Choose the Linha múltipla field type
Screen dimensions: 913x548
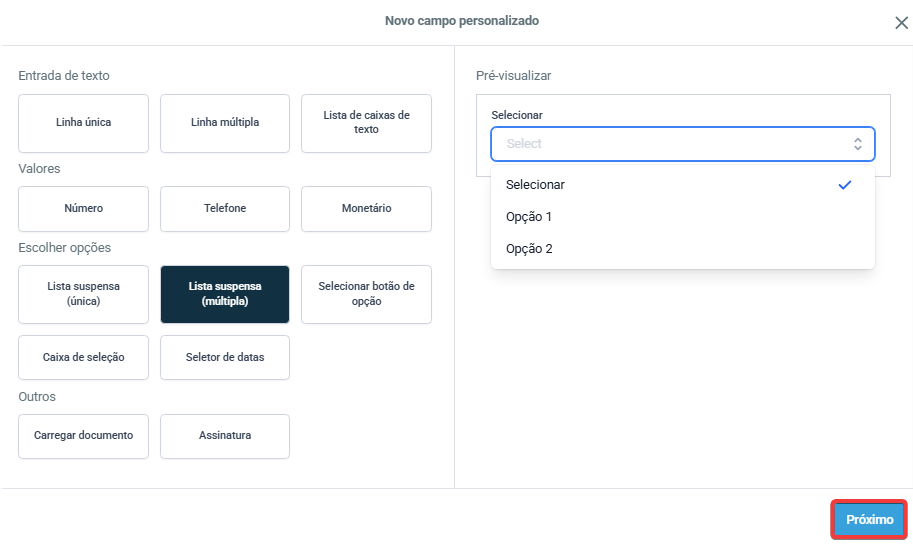coord(225,123)
